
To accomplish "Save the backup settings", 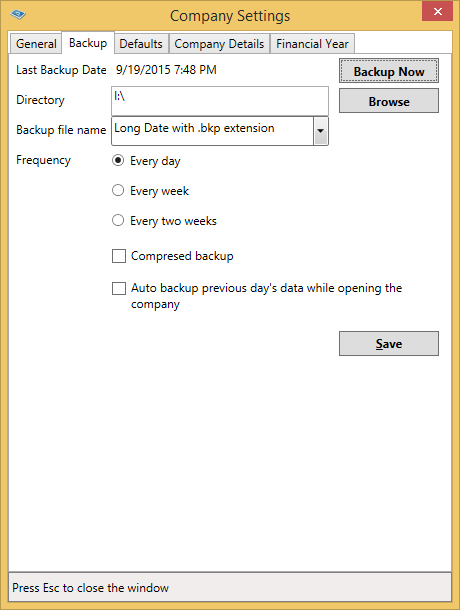I will (x=389, y=344).
